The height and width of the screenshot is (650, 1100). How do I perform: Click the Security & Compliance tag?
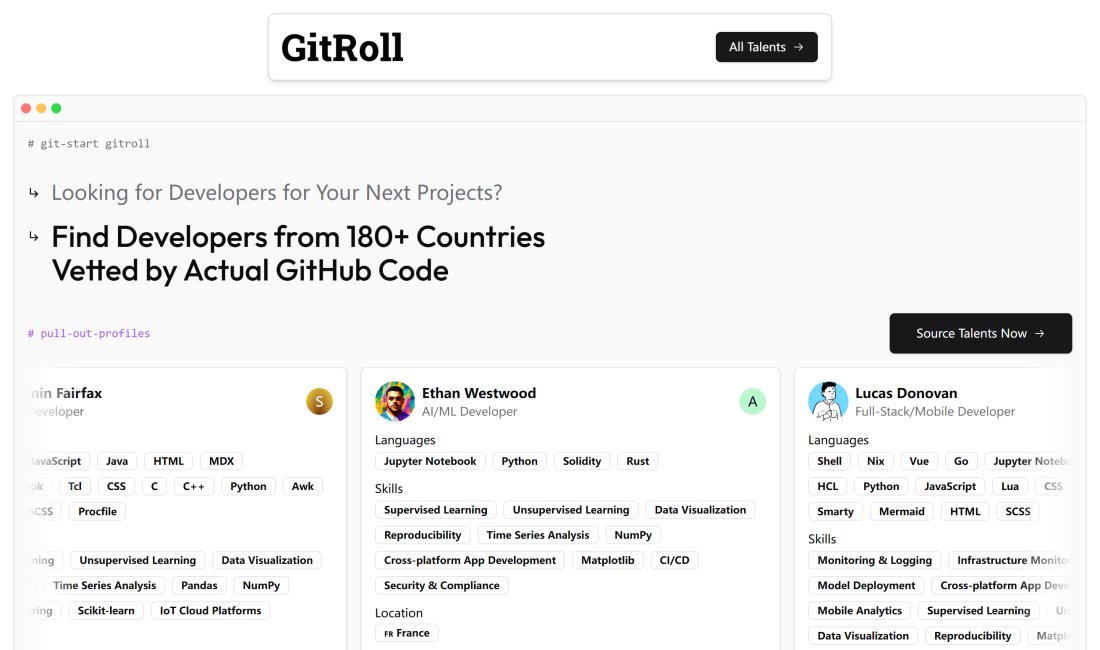point(442,585)
